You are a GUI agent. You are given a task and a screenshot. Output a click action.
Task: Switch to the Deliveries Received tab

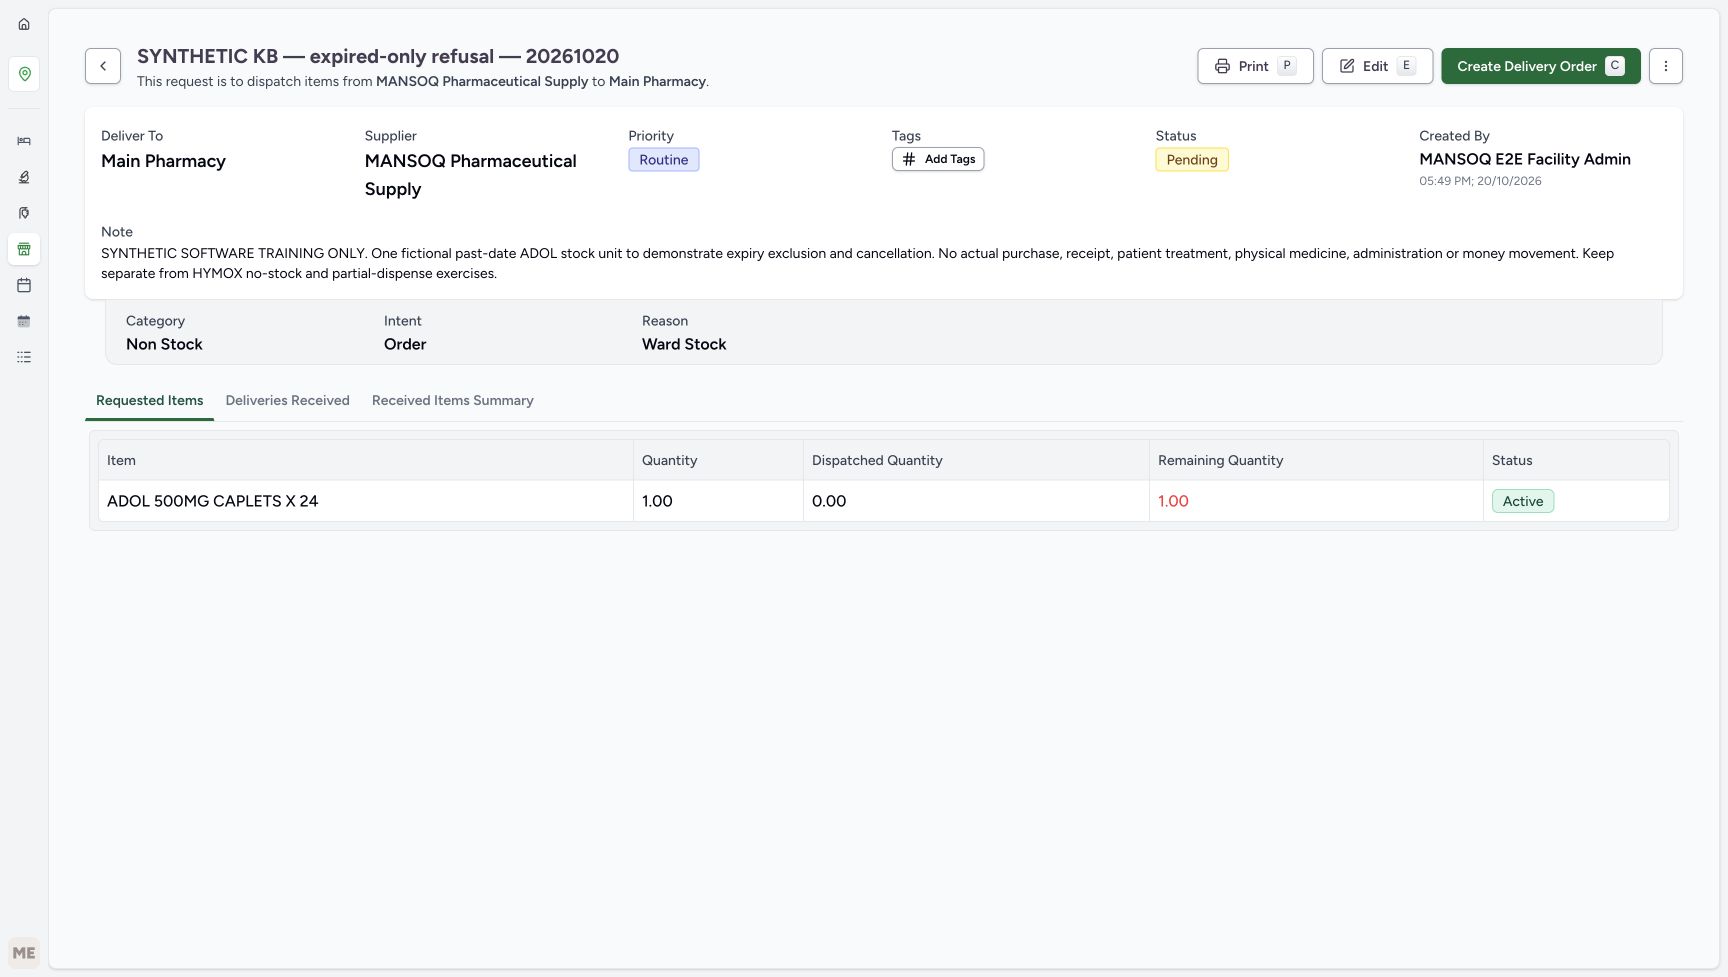288,400
